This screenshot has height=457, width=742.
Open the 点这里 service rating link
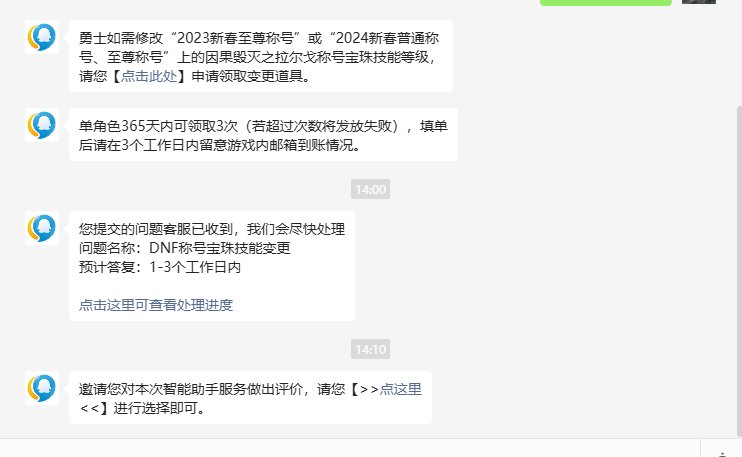click(x=400, y=389)
